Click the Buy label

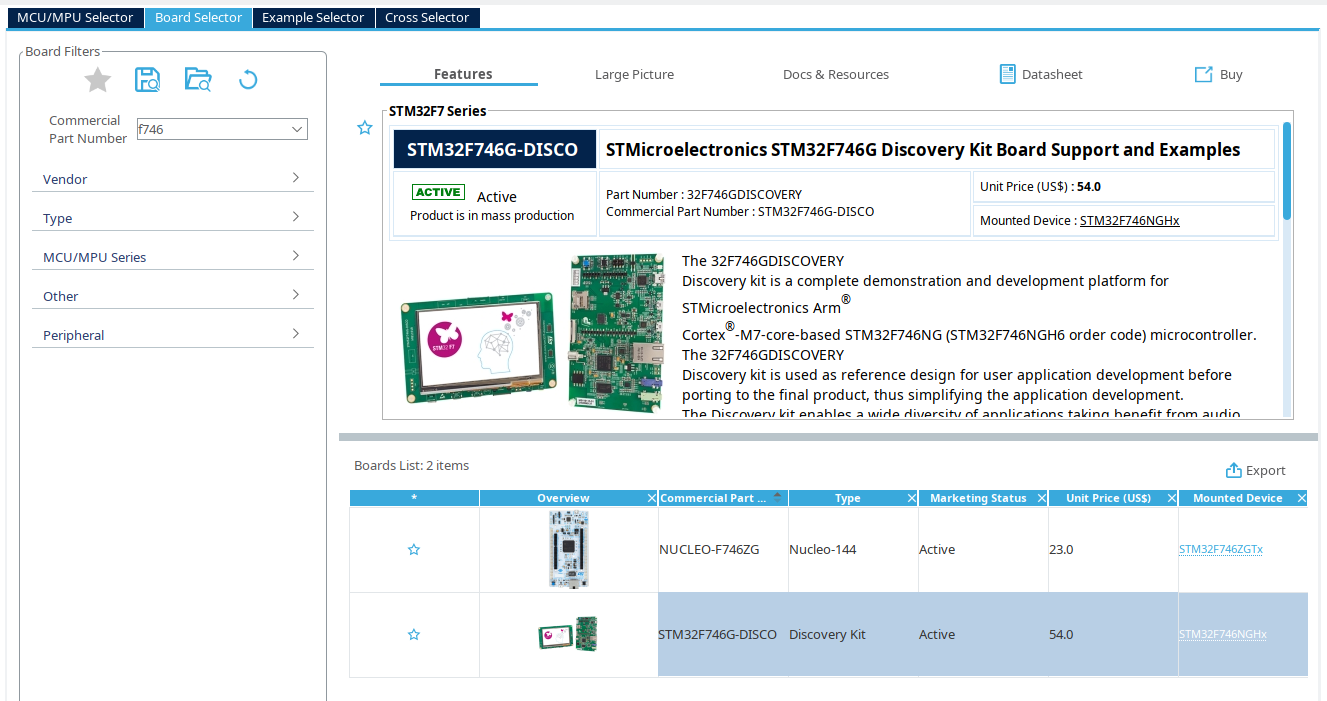[1231, 74]
